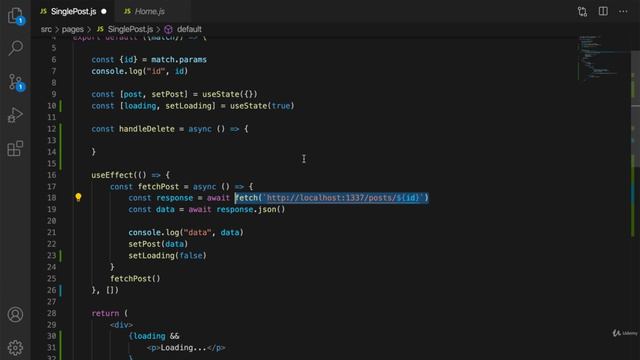Switch to the SinglePost.js tab

point(73,11)
